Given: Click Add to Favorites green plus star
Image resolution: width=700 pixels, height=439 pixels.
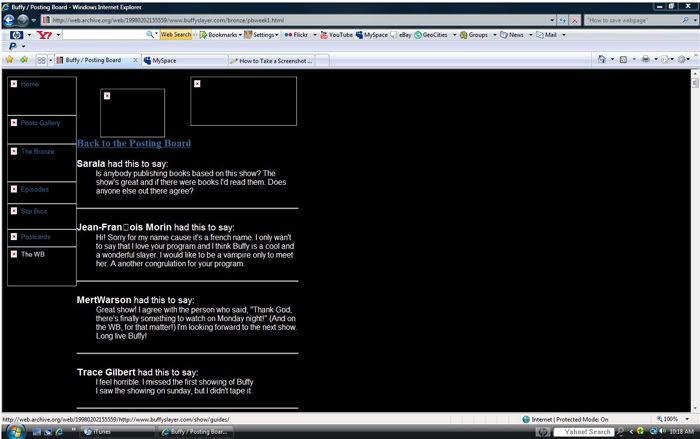Looking at the screenshot, I should coord(24,60).
